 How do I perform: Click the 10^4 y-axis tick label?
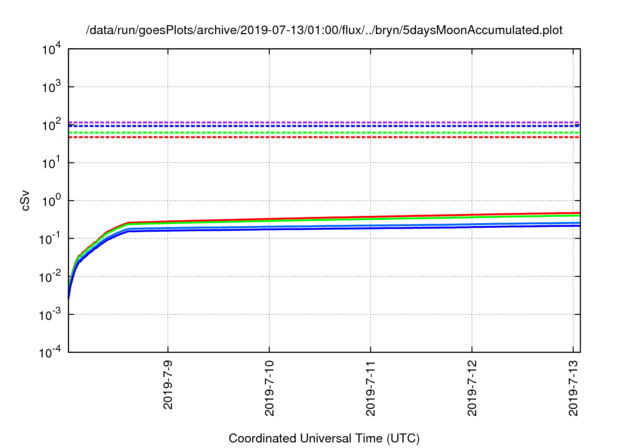pyautogui.click(x=51, y=49)
